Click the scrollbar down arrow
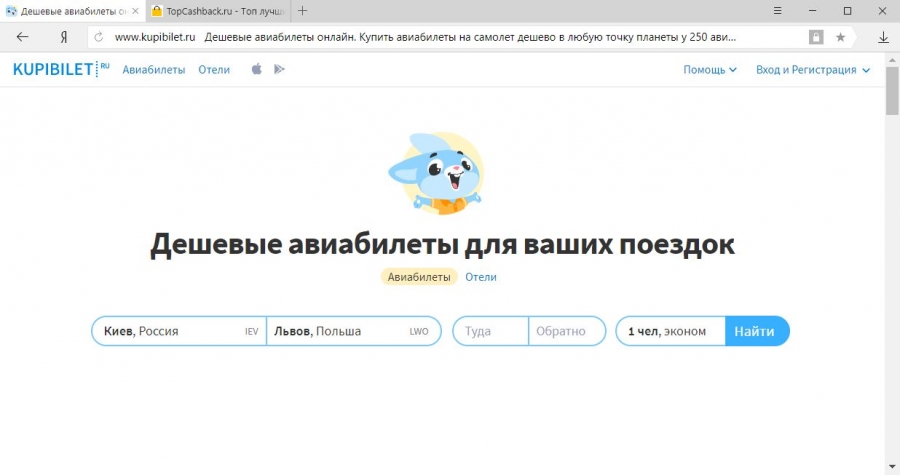Screen dimensions: 900x475 pos(892,467)
